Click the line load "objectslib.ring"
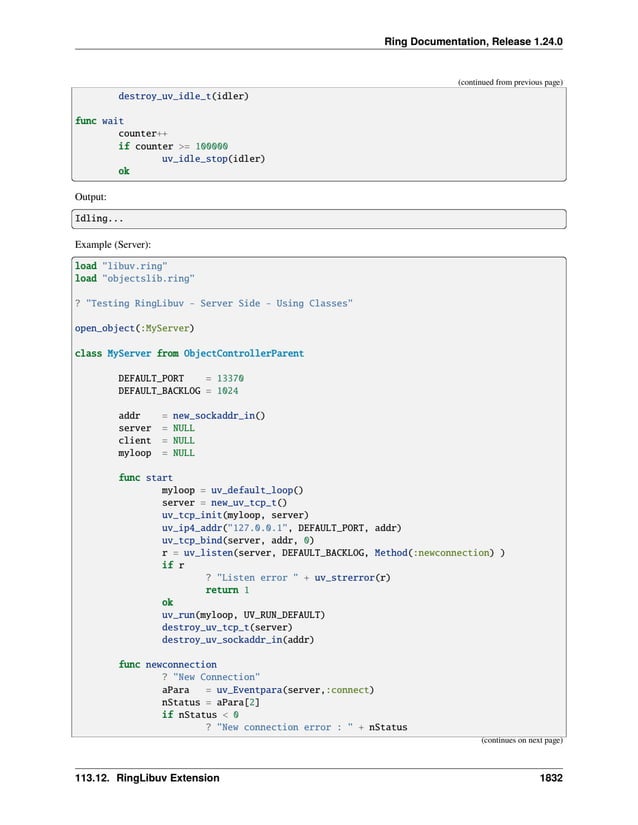The image size is (638, 825). click(x=135, y=278)
